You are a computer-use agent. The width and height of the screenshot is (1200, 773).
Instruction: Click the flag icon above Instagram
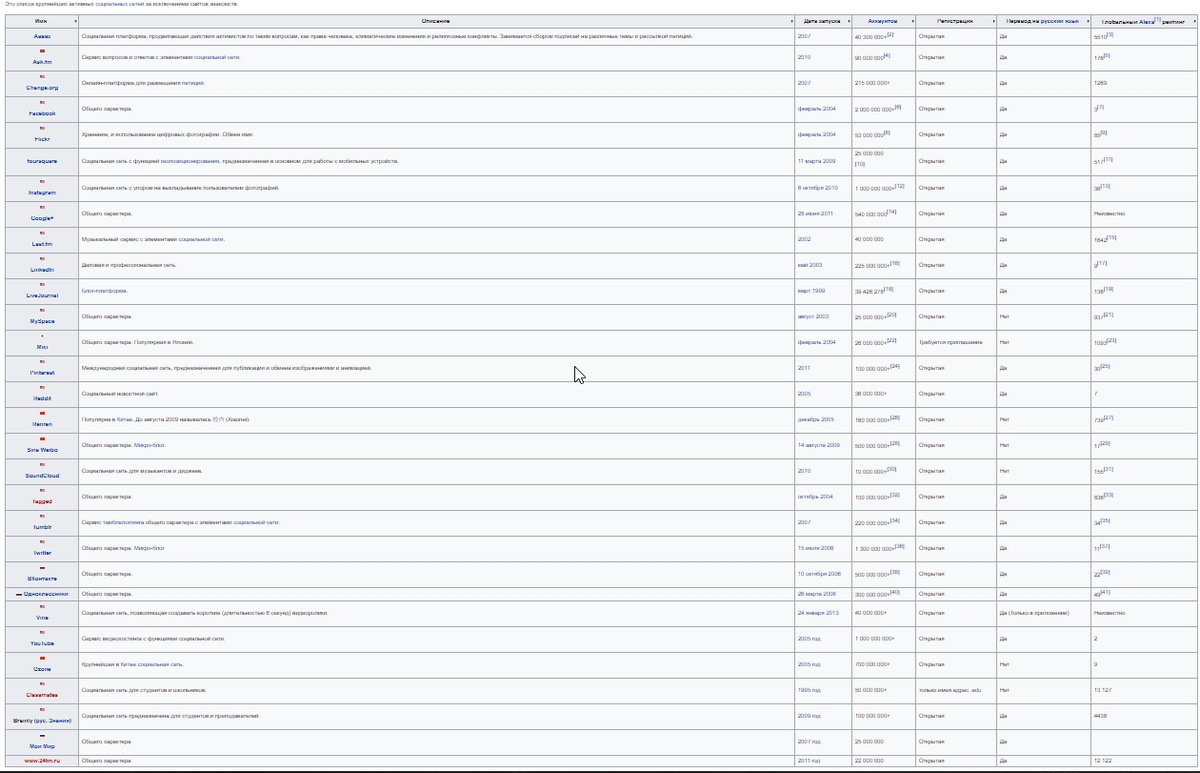point(41,180)
